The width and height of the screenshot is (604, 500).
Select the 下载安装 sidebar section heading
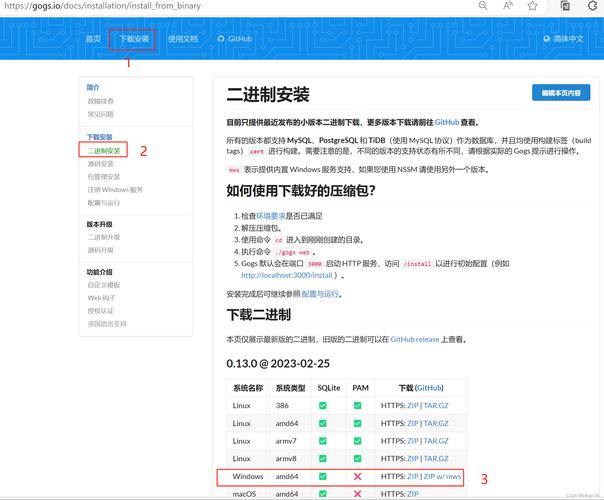pyautogui.click(x=99, y=137)
